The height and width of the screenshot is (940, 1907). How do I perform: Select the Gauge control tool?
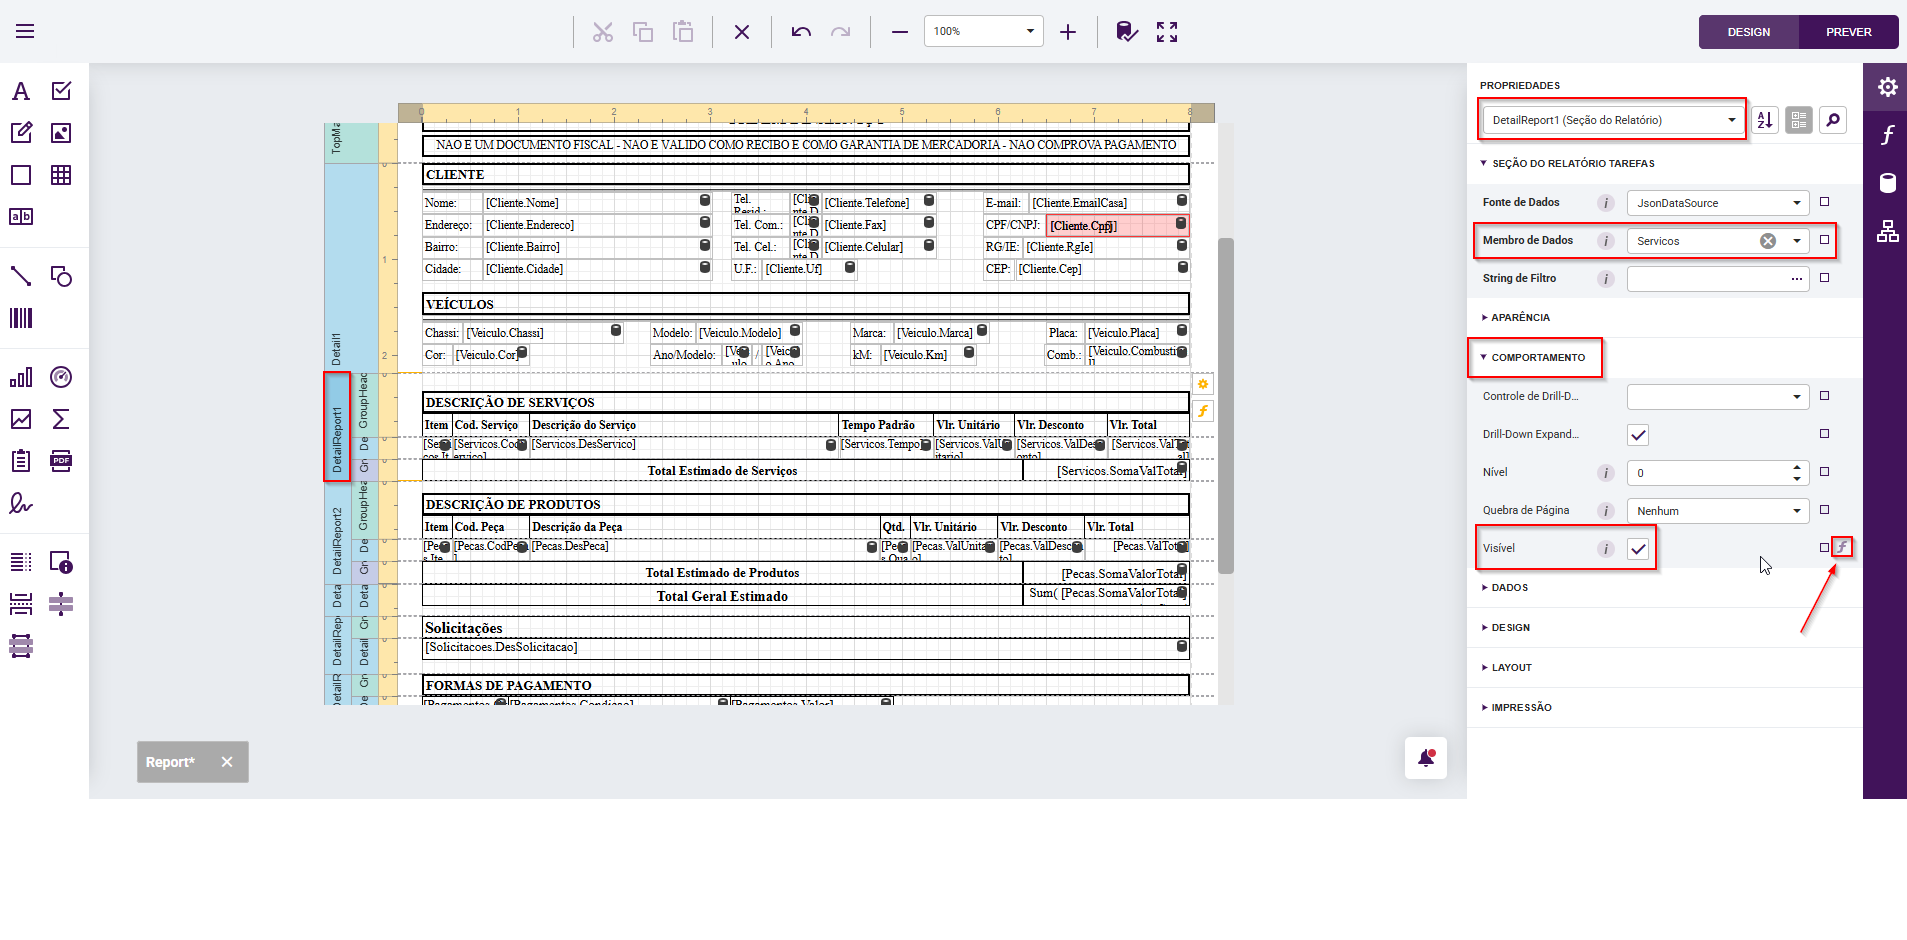coord(61,377)
